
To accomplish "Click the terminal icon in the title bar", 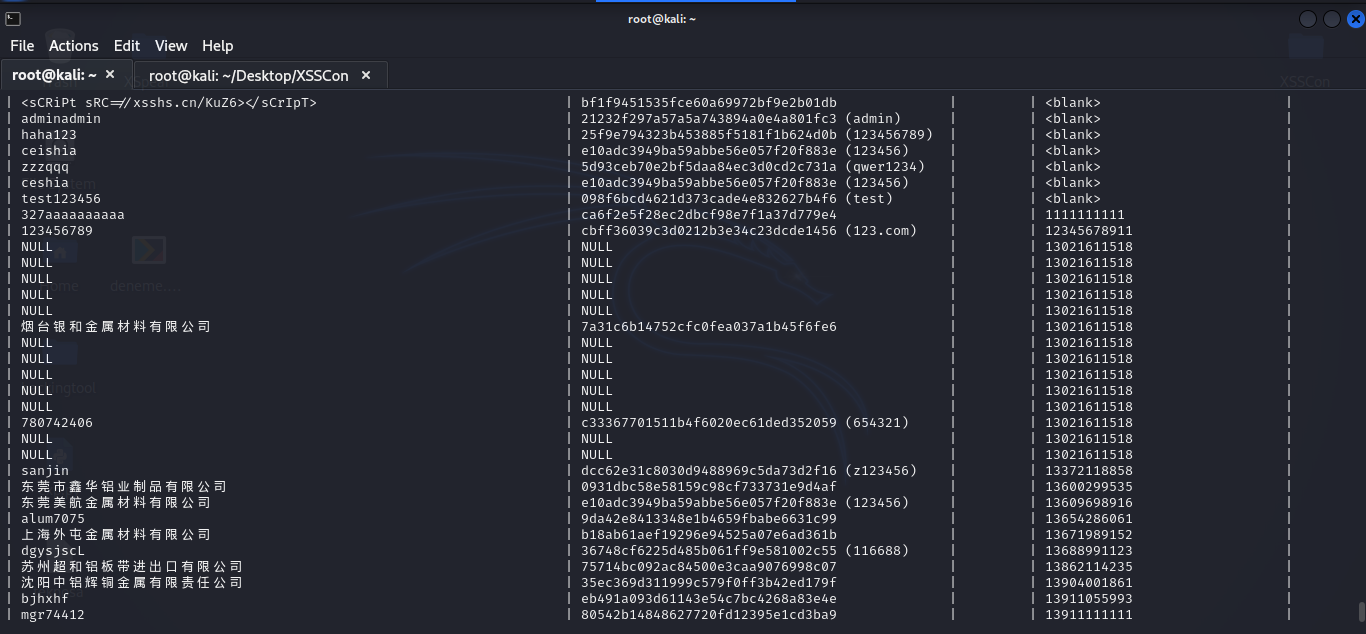I will [12, 19].
